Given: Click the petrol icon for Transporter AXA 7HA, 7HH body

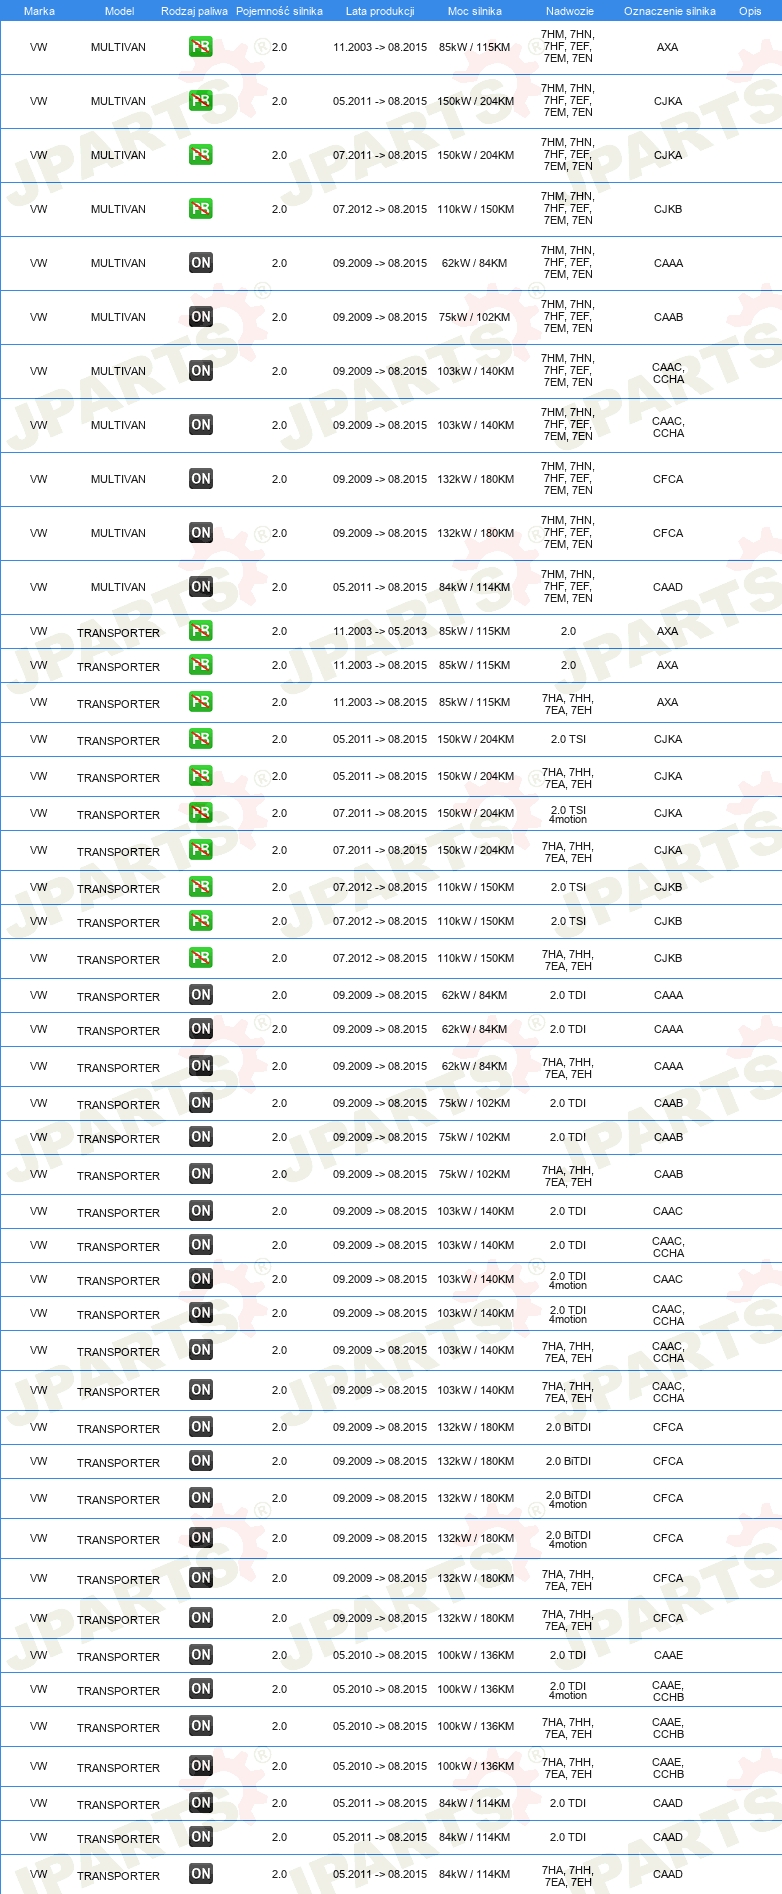Looking at the screenshot, I should pos(201,702).
